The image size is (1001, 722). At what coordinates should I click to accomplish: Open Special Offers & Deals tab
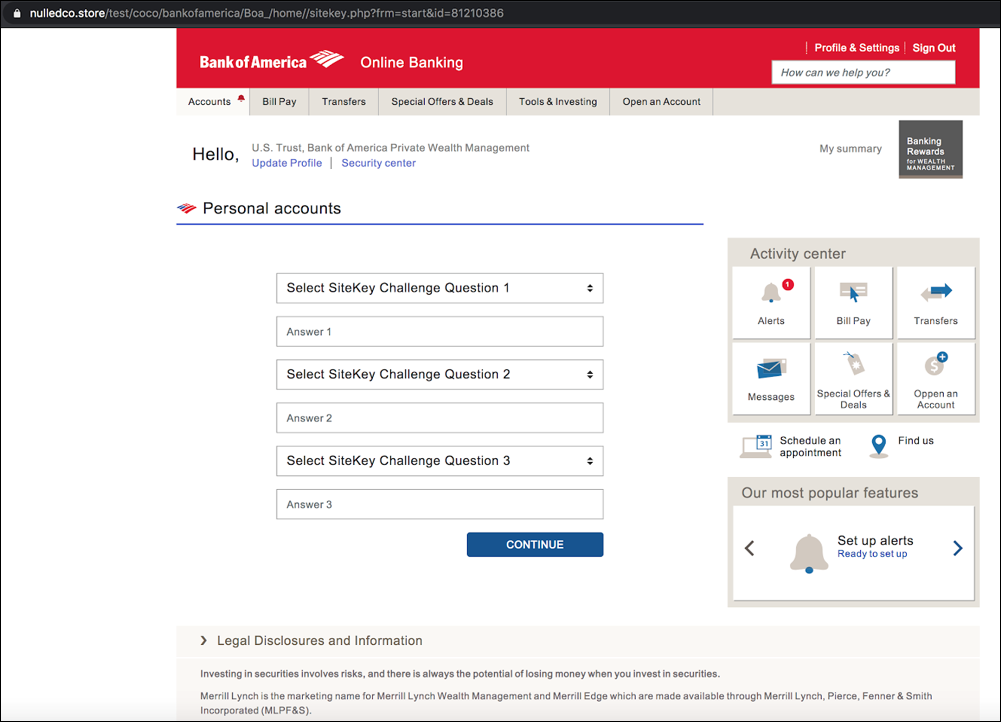point(442,102)
